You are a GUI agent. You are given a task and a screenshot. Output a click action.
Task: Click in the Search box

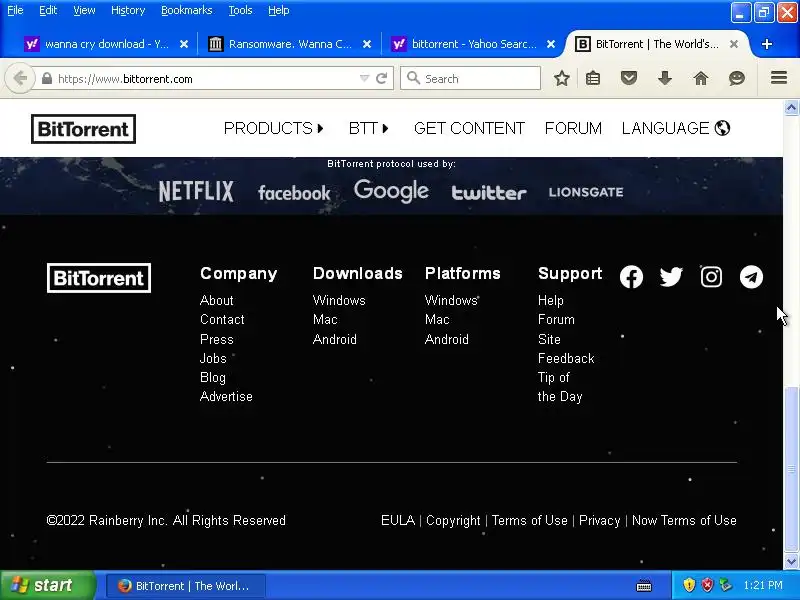click(470, 79)
